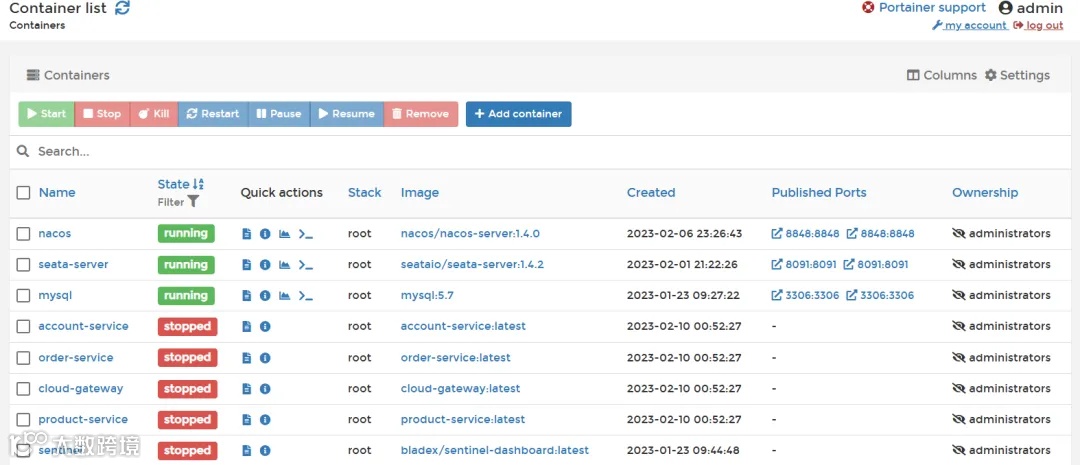Open stats chart icon for nacos
The width and height of the screenshot is (1080, 465).
point(284,234)
